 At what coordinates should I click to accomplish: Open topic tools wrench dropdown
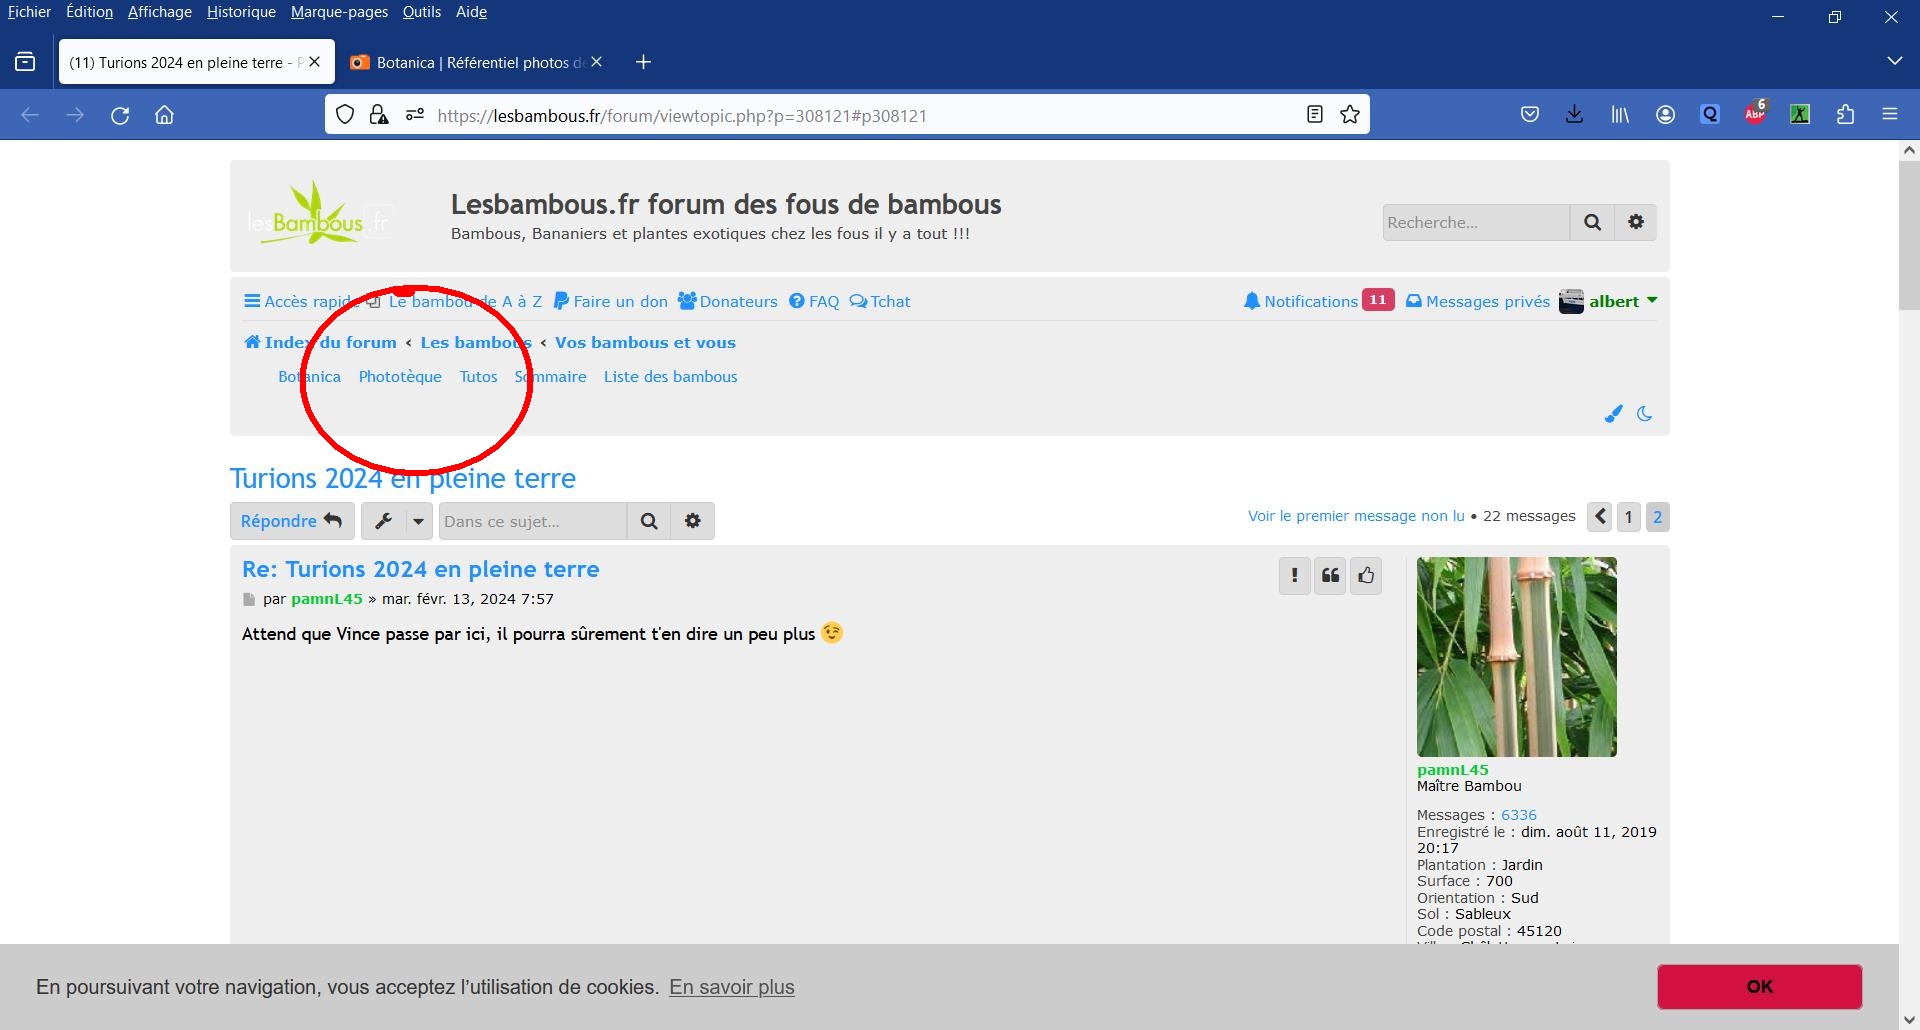point(397,521)
